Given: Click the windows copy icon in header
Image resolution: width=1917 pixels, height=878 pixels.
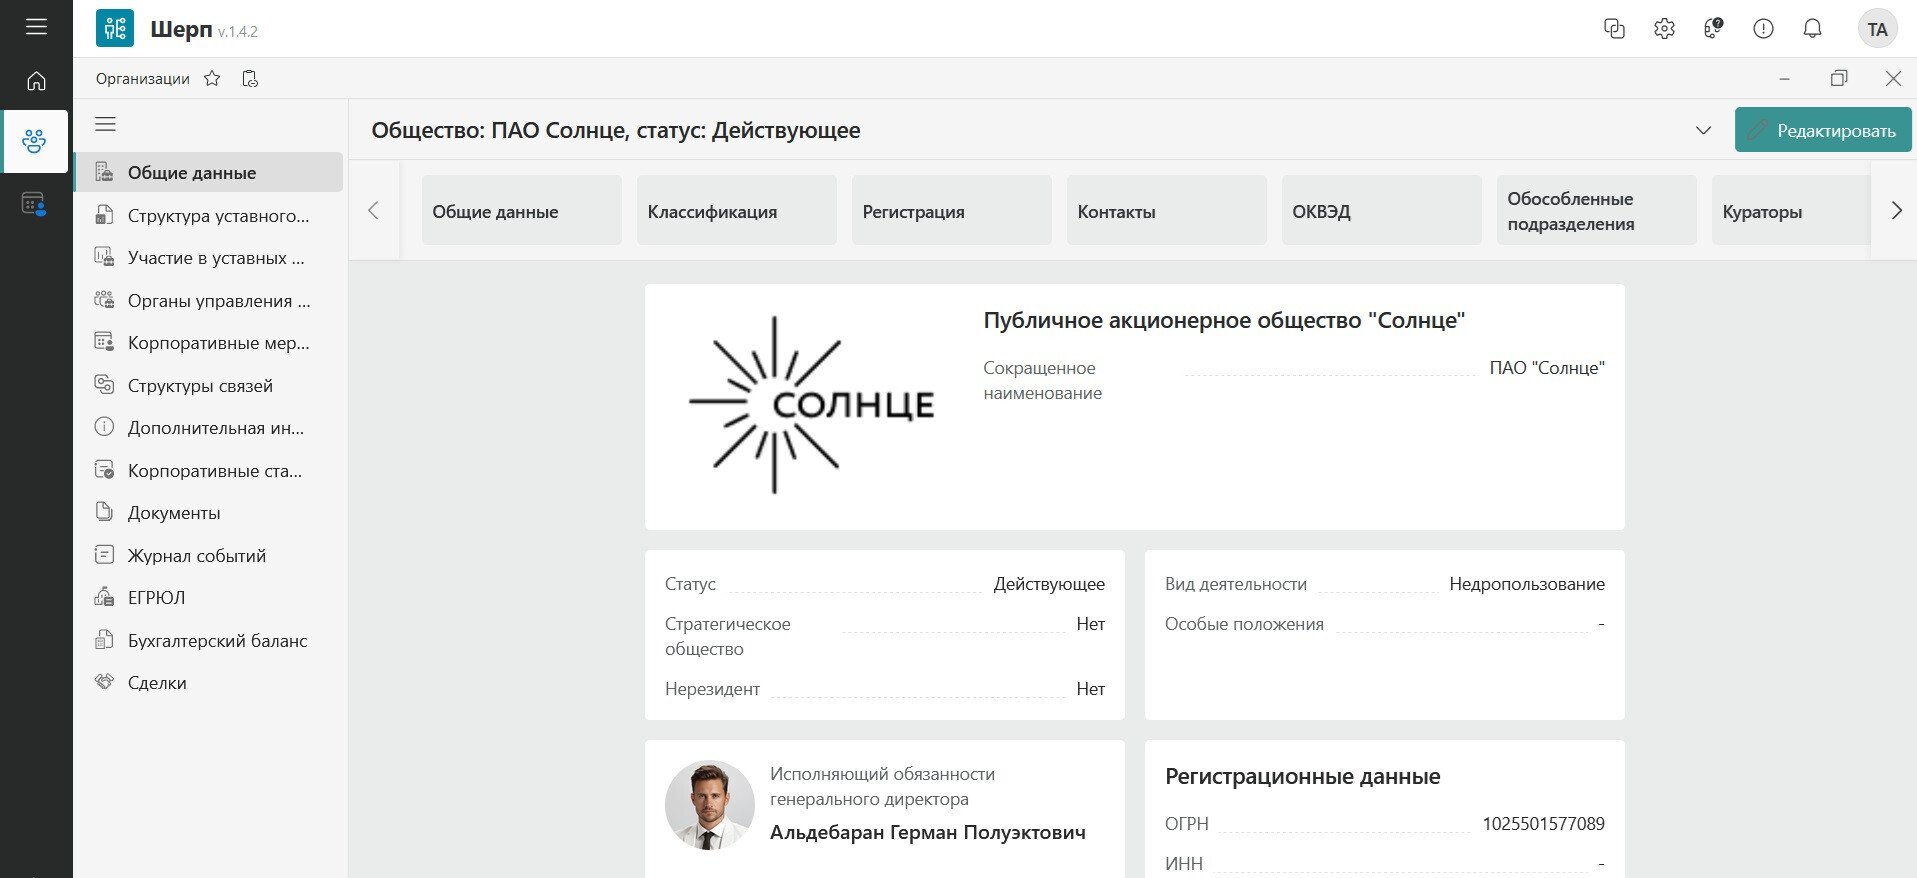Looking at the screenshot, I should coord(1614,29).
